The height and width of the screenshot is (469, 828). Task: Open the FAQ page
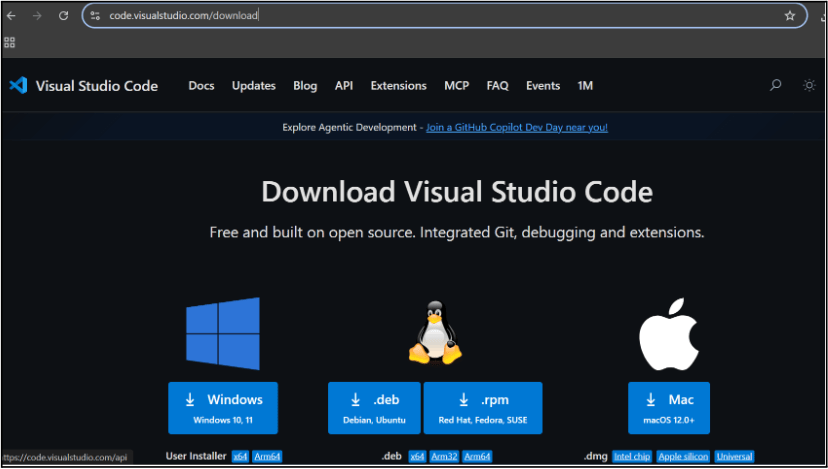click(x=497, y=86)
